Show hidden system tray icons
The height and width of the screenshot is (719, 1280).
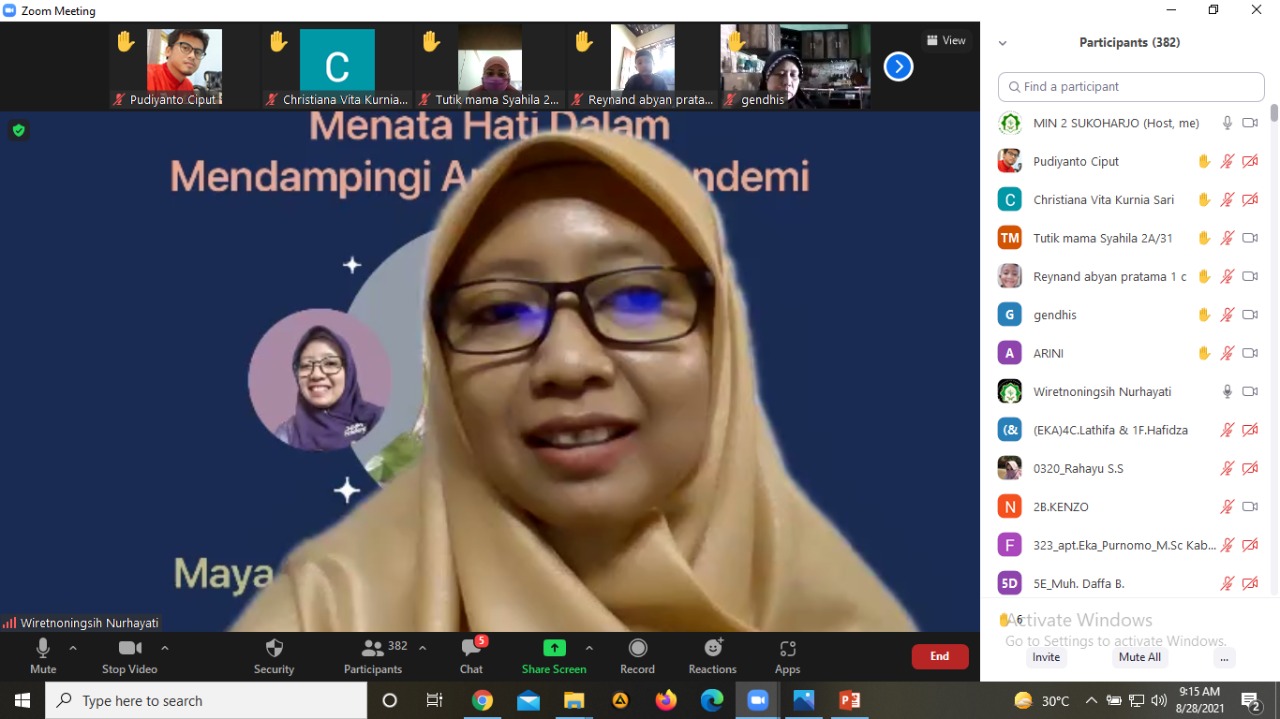click(x=1091, y=700)
